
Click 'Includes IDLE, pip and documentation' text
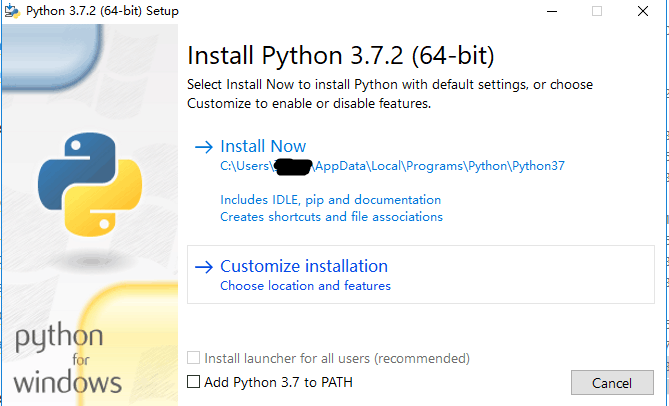click(x=330, y=200)
